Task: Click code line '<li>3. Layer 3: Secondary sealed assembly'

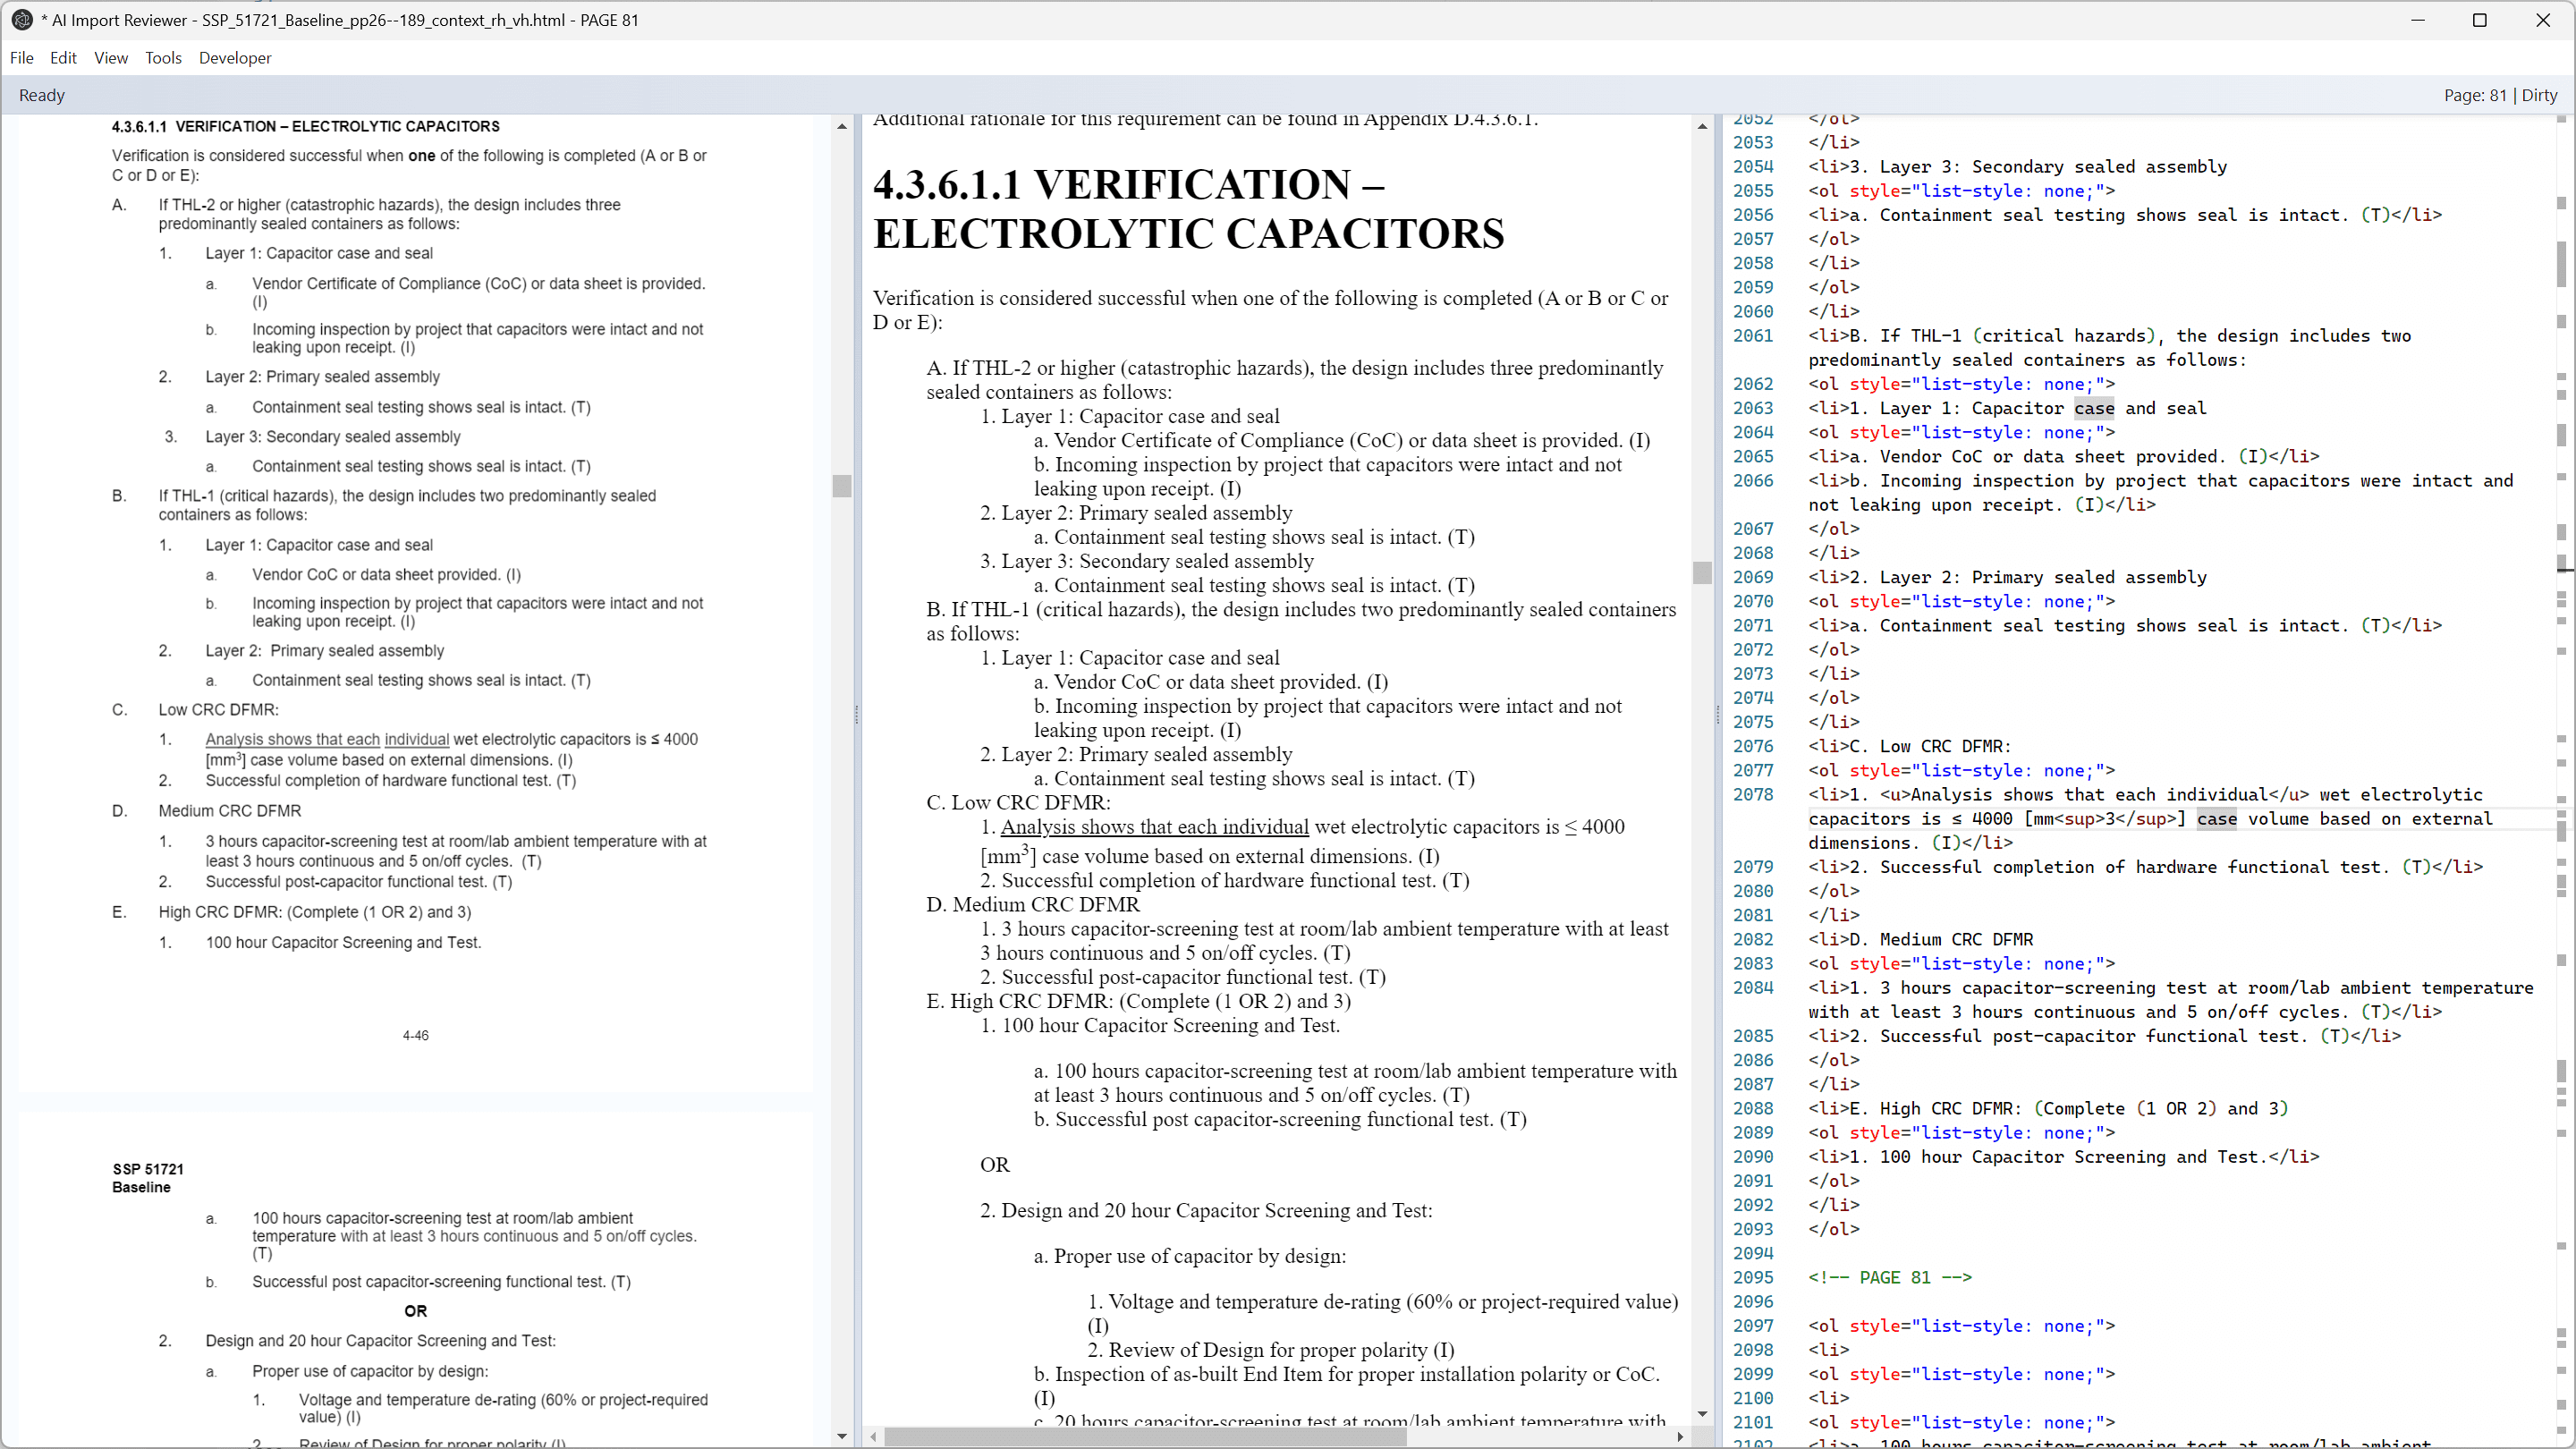Action: (2018, 167)
